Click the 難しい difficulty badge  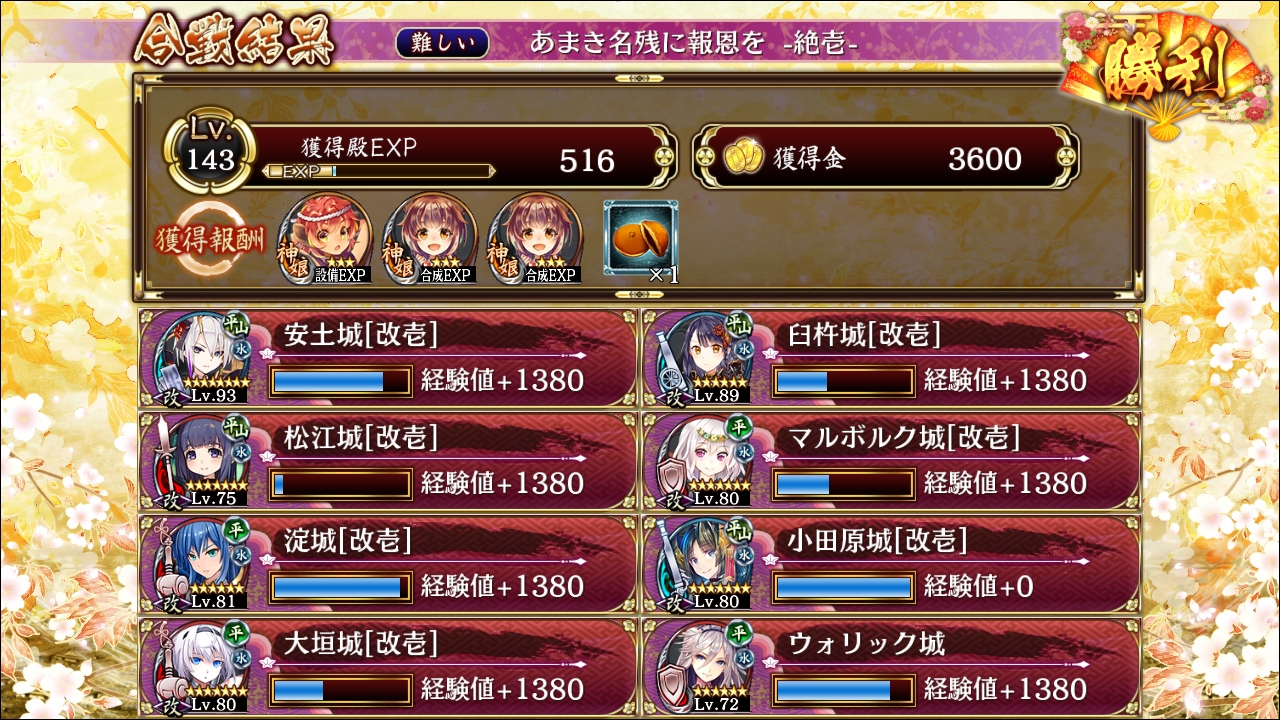[442, 42]
